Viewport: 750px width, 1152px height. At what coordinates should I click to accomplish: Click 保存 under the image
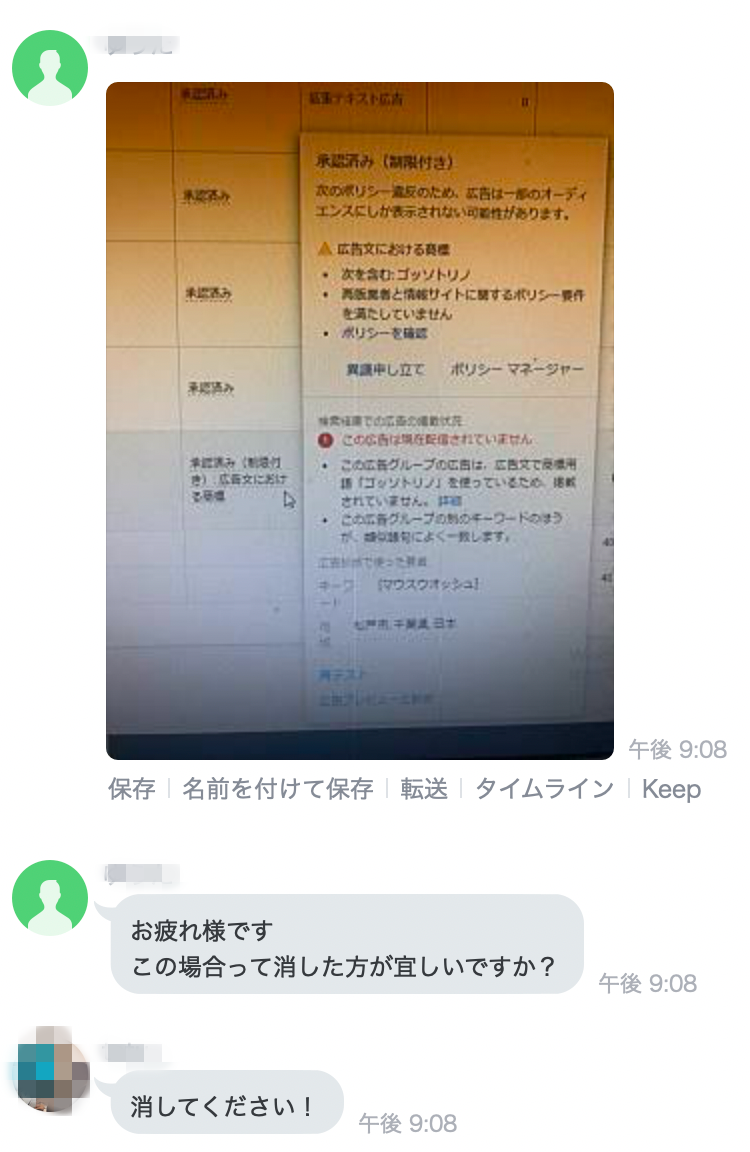click(x=131, y=789)
